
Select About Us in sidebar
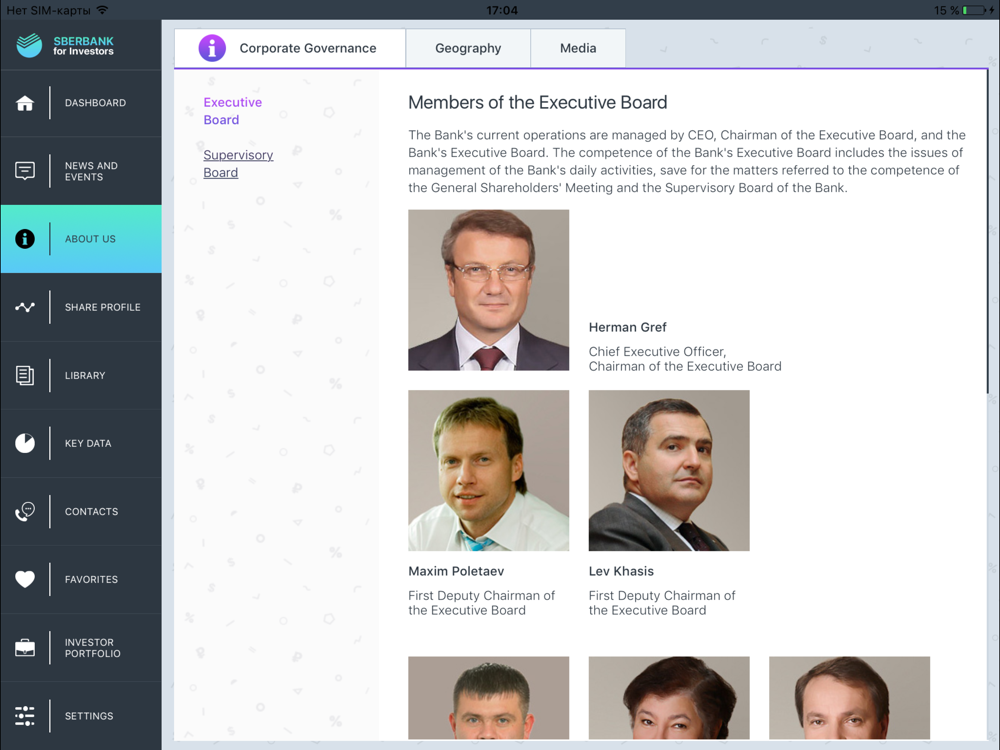point(81,239)
